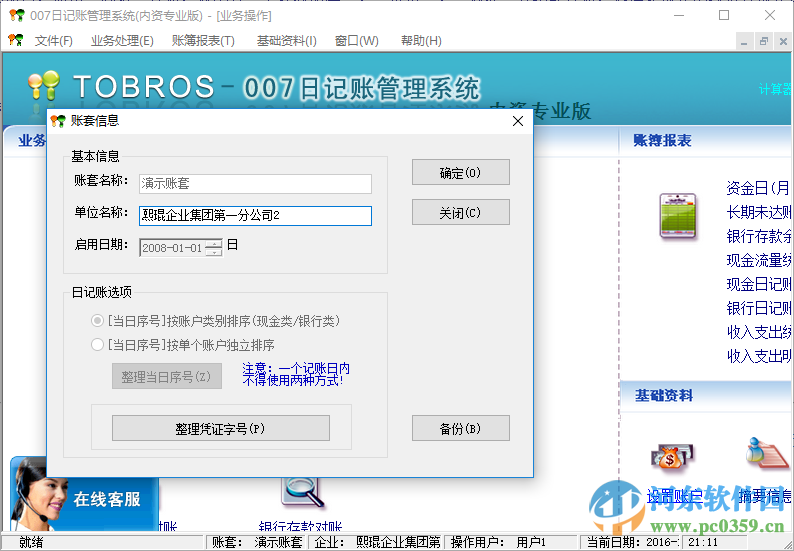Click the disabled 整理当日序号(Z) button
Viewport: 794px width, 551px height.
pos(167,376)
